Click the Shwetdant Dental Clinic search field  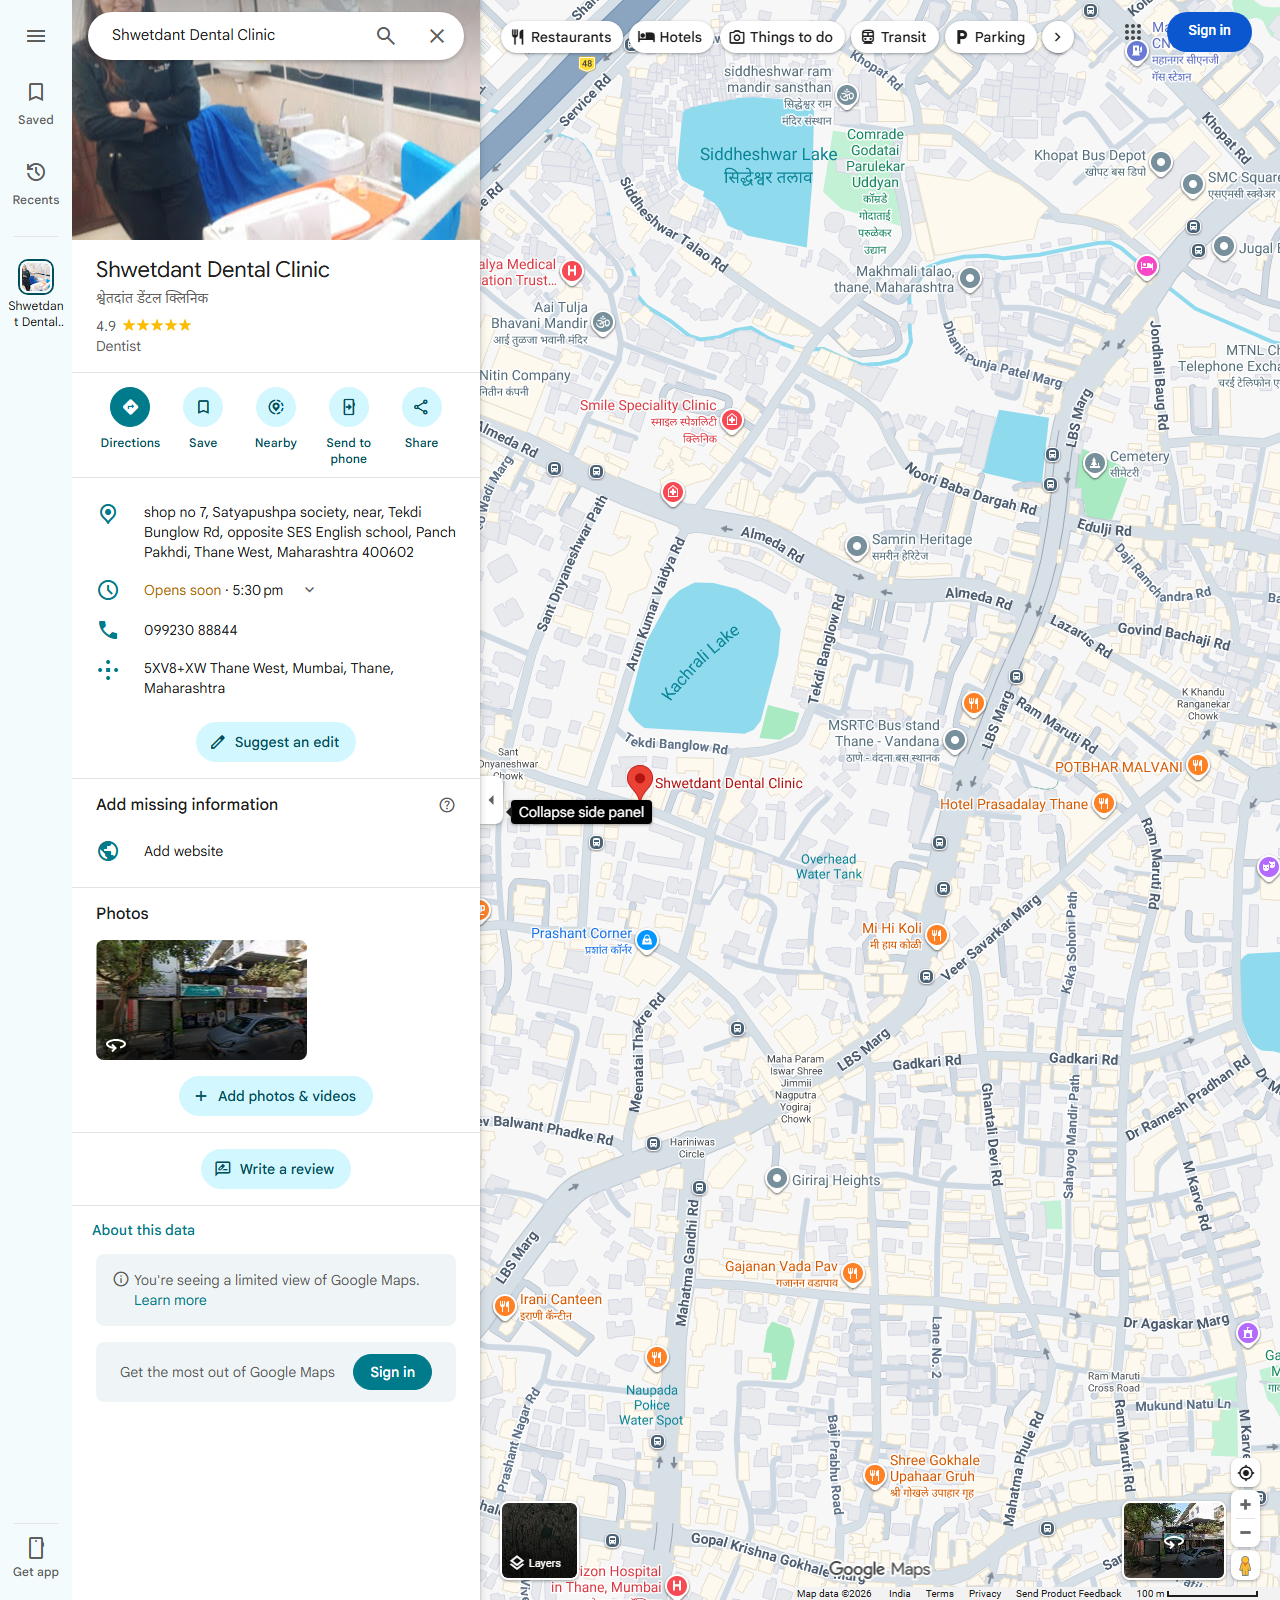230,35
